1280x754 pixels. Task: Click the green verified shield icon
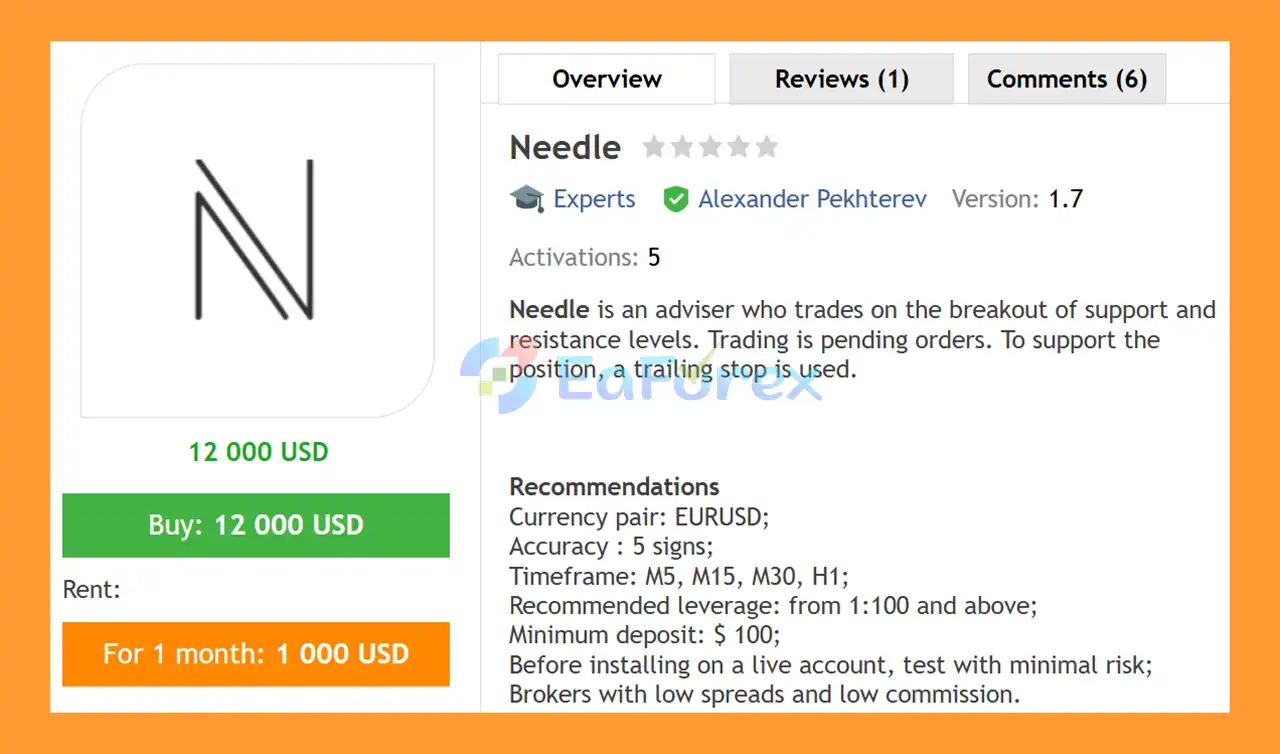676,200
